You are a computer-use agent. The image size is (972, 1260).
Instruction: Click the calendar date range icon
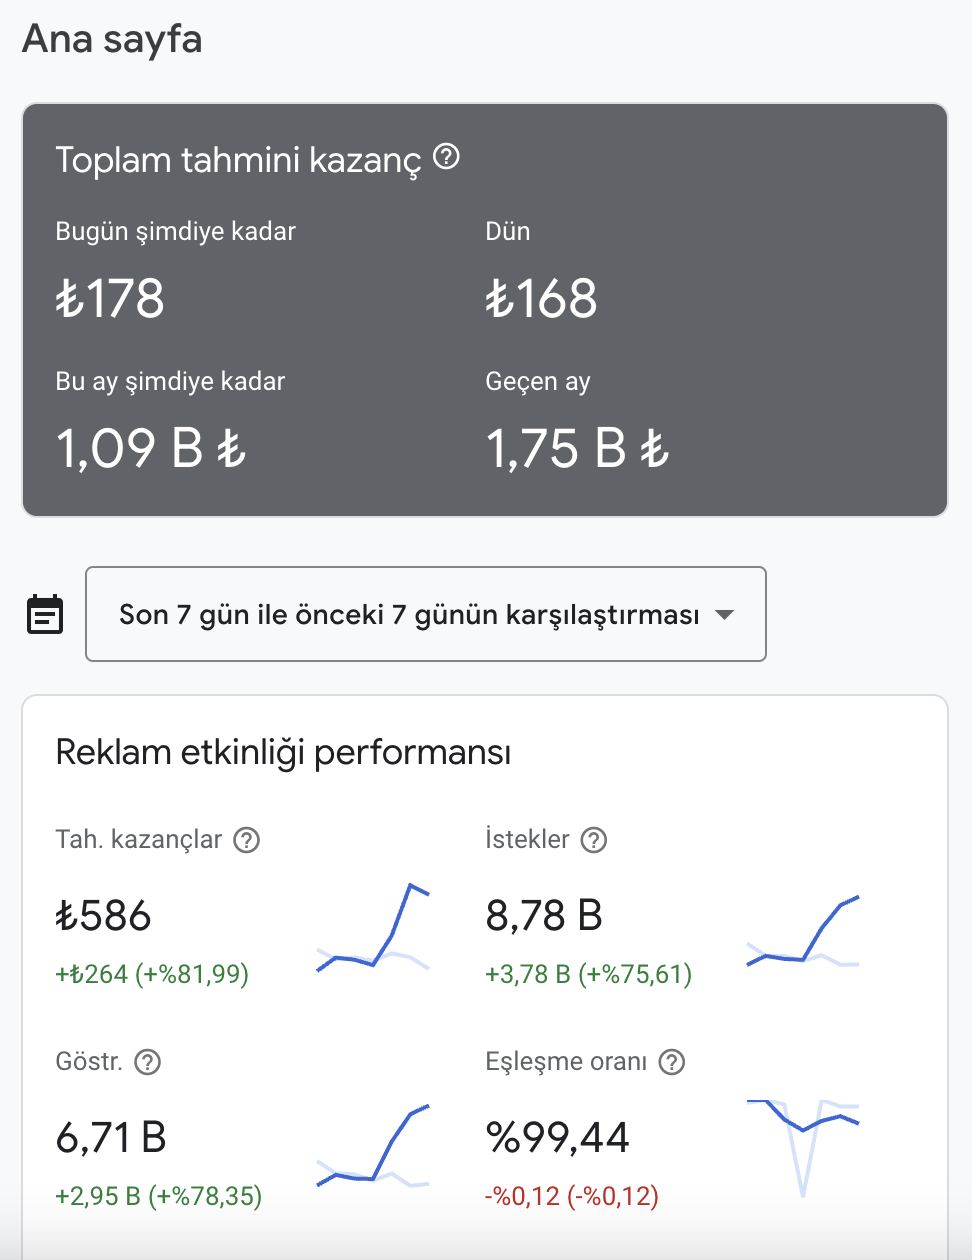(45, 614)
